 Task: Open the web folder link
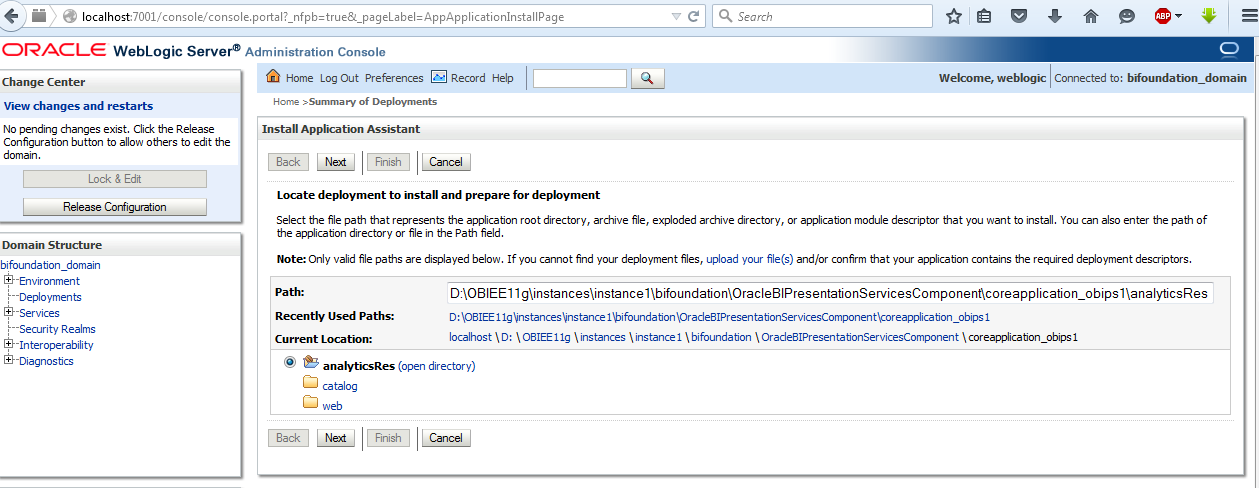pos(332,406)
